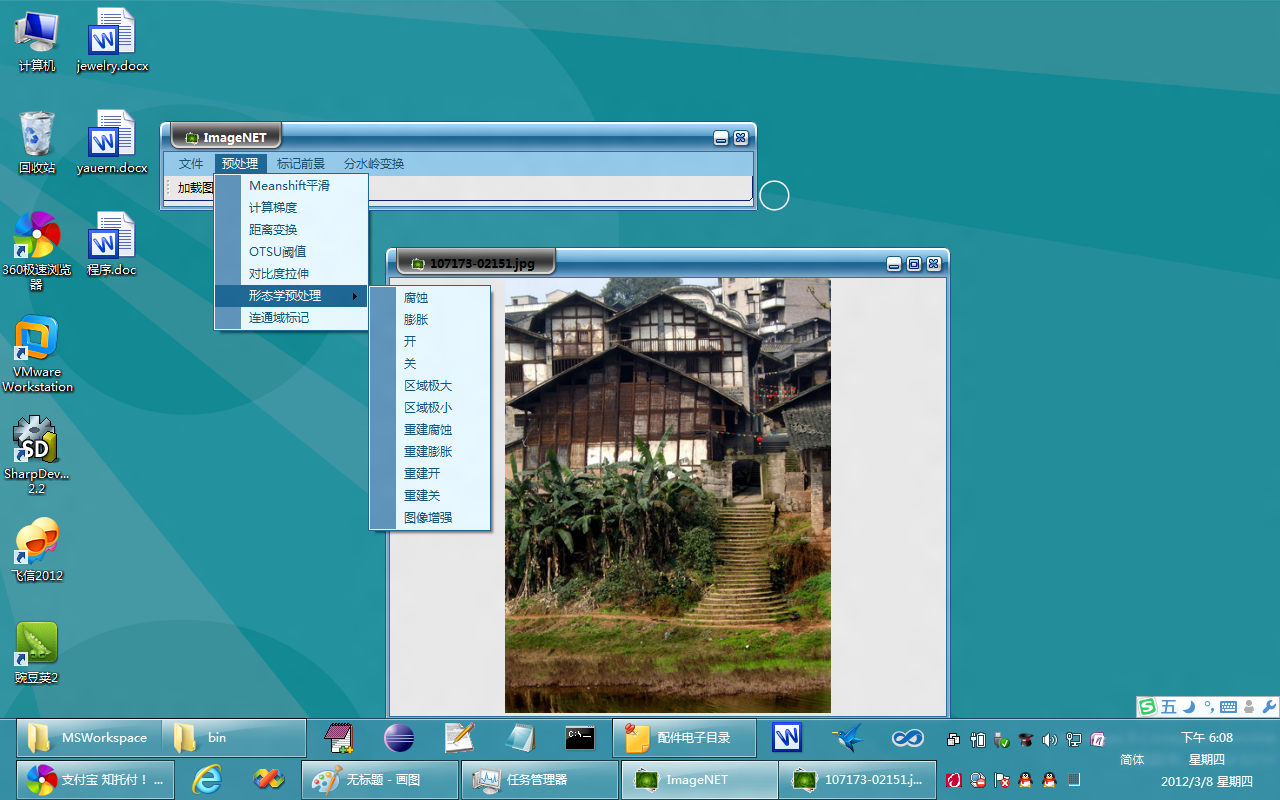The height and width of the screenshot is (800, 1280).
Task: Select 距离变换 menu entry
Action: pos(291,230)
